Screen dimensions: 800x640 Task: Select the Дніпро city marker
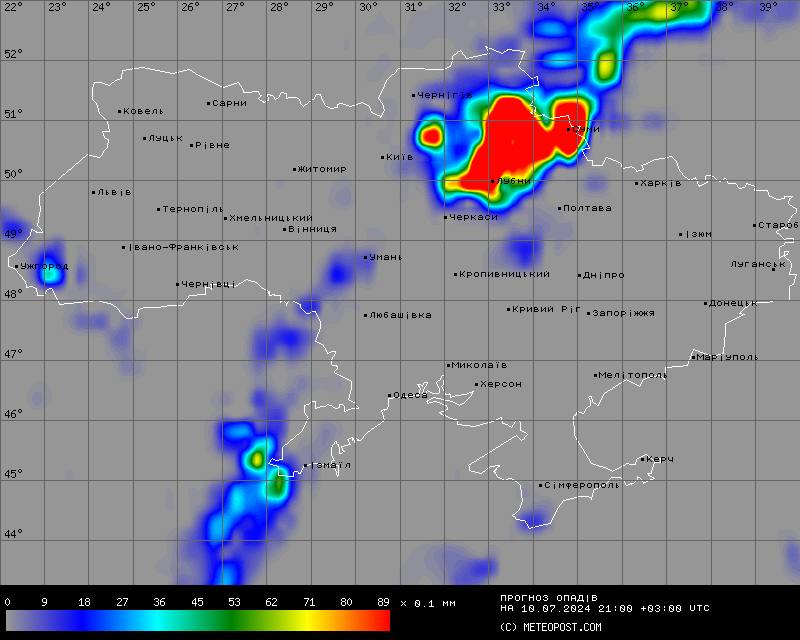580,275
